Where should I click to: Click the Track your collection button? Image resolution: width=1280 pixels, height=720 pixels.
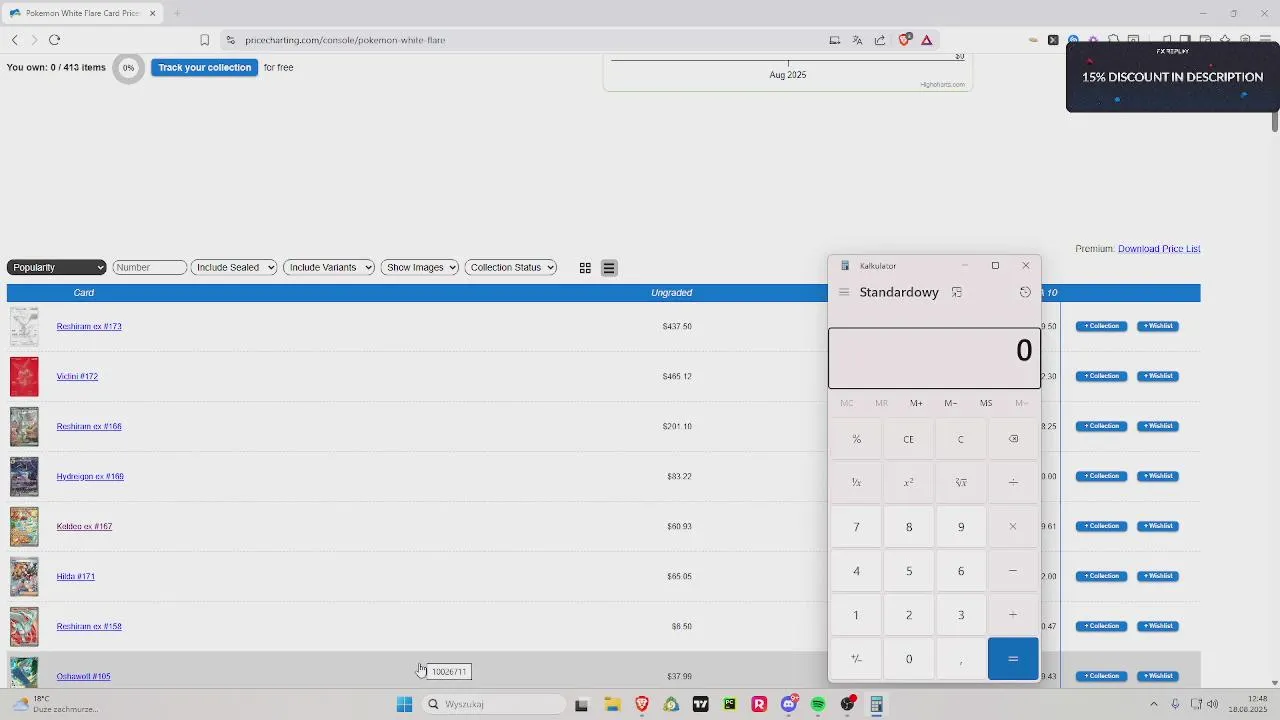tap(204, 67)
